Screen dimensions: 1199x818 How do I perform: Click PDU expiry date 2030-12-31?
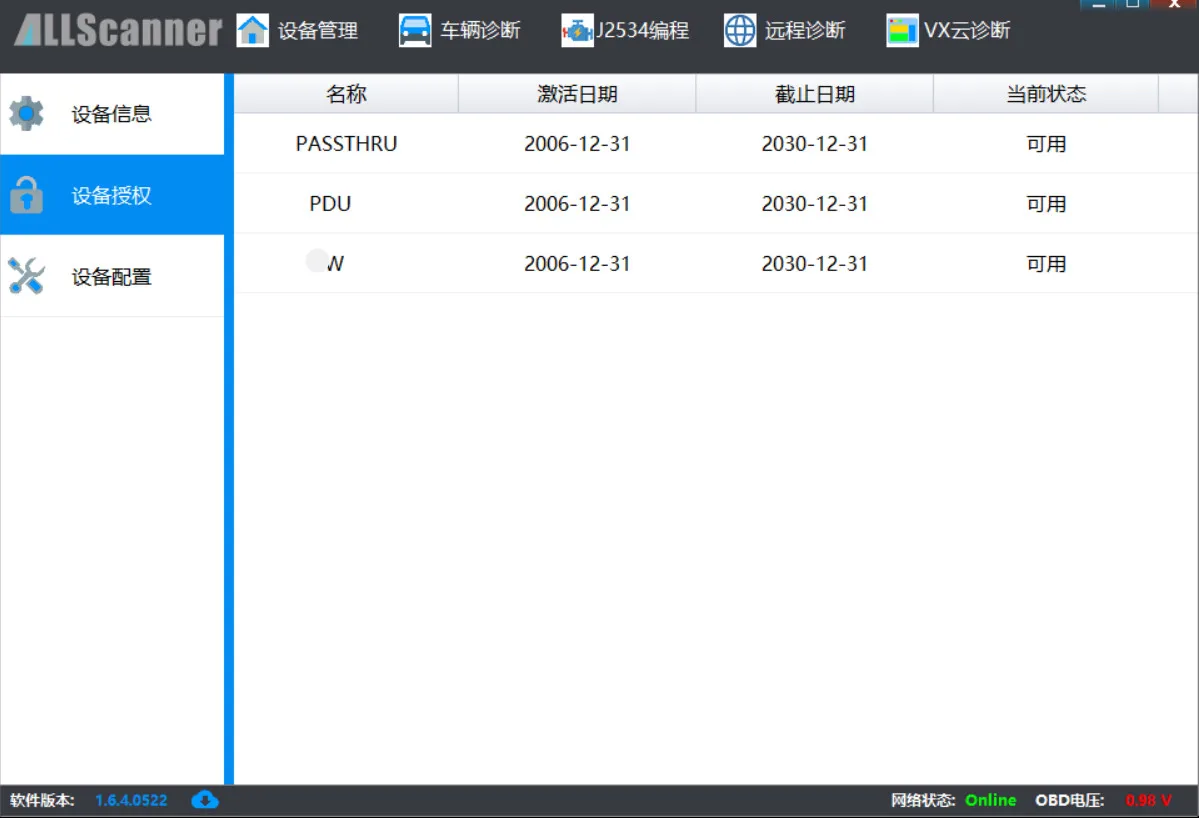point(815,203)
